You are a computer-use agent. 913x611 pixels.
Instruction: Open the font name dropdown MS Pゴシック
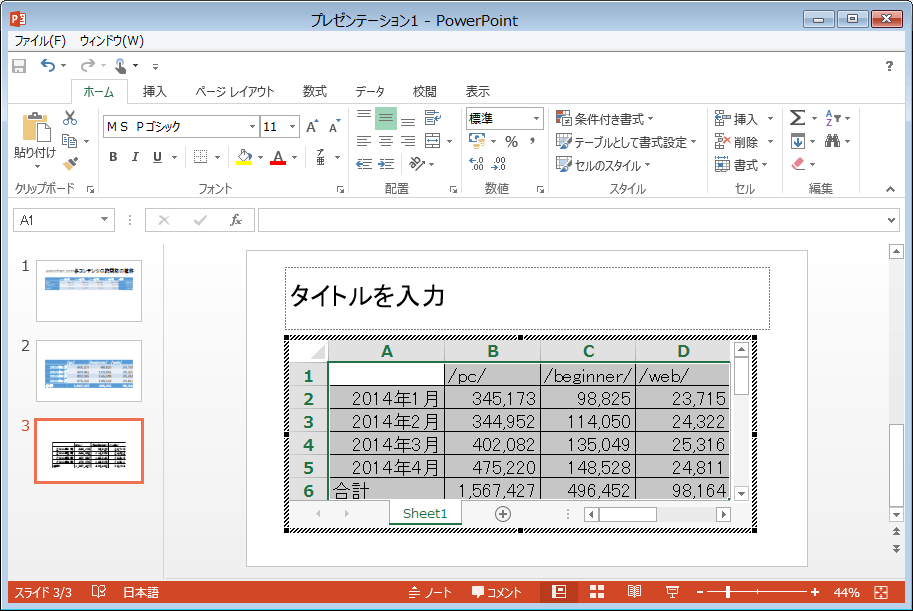pyautogui.click(x=252, y=126)
